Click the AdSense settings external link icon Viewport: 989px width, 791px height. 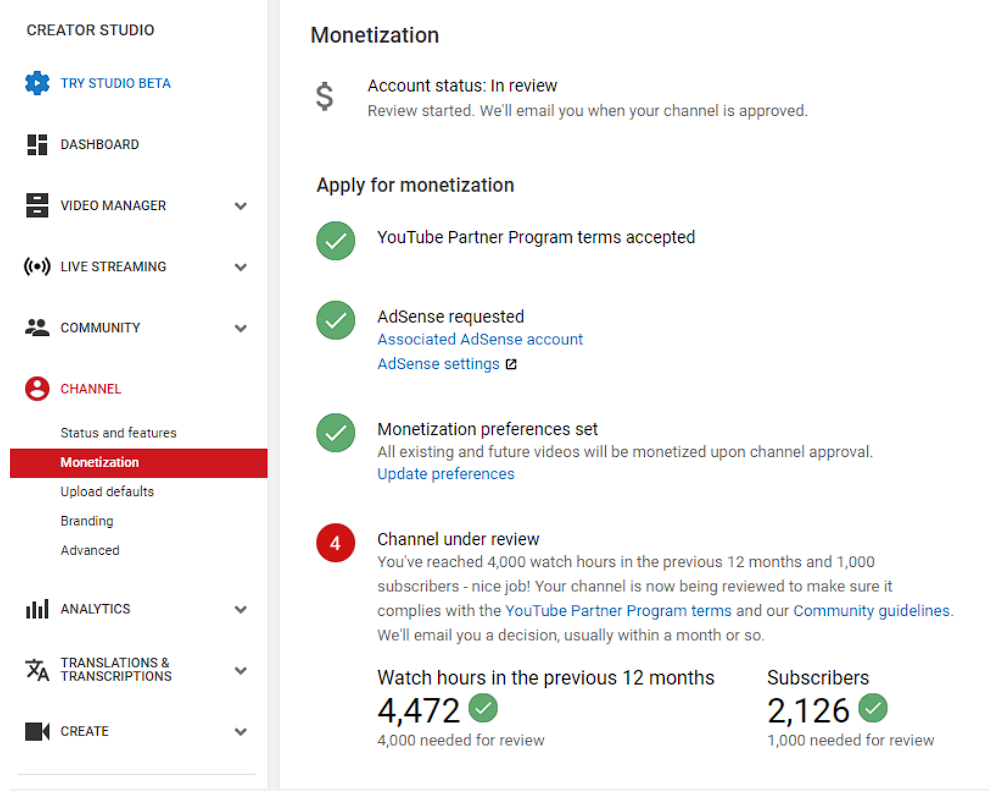coord(511,363)
